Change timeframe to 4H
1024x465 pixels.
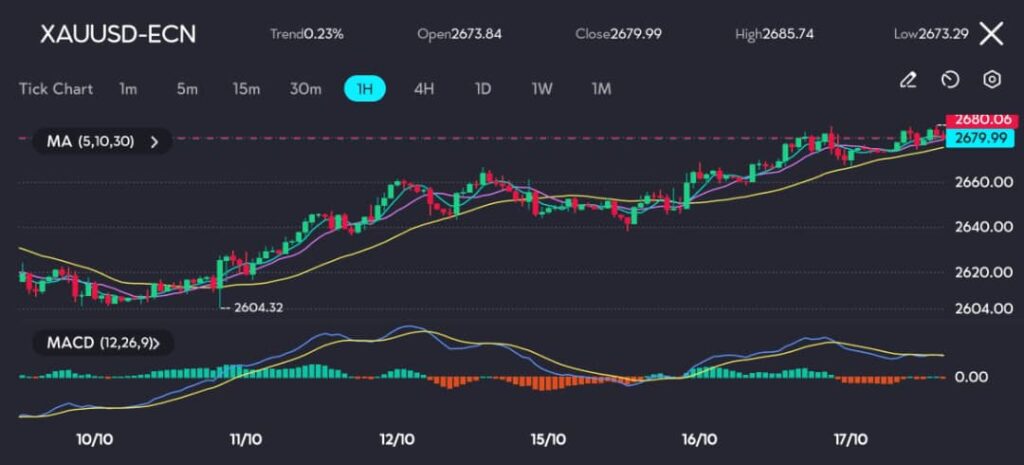click(x=424, y=89)
